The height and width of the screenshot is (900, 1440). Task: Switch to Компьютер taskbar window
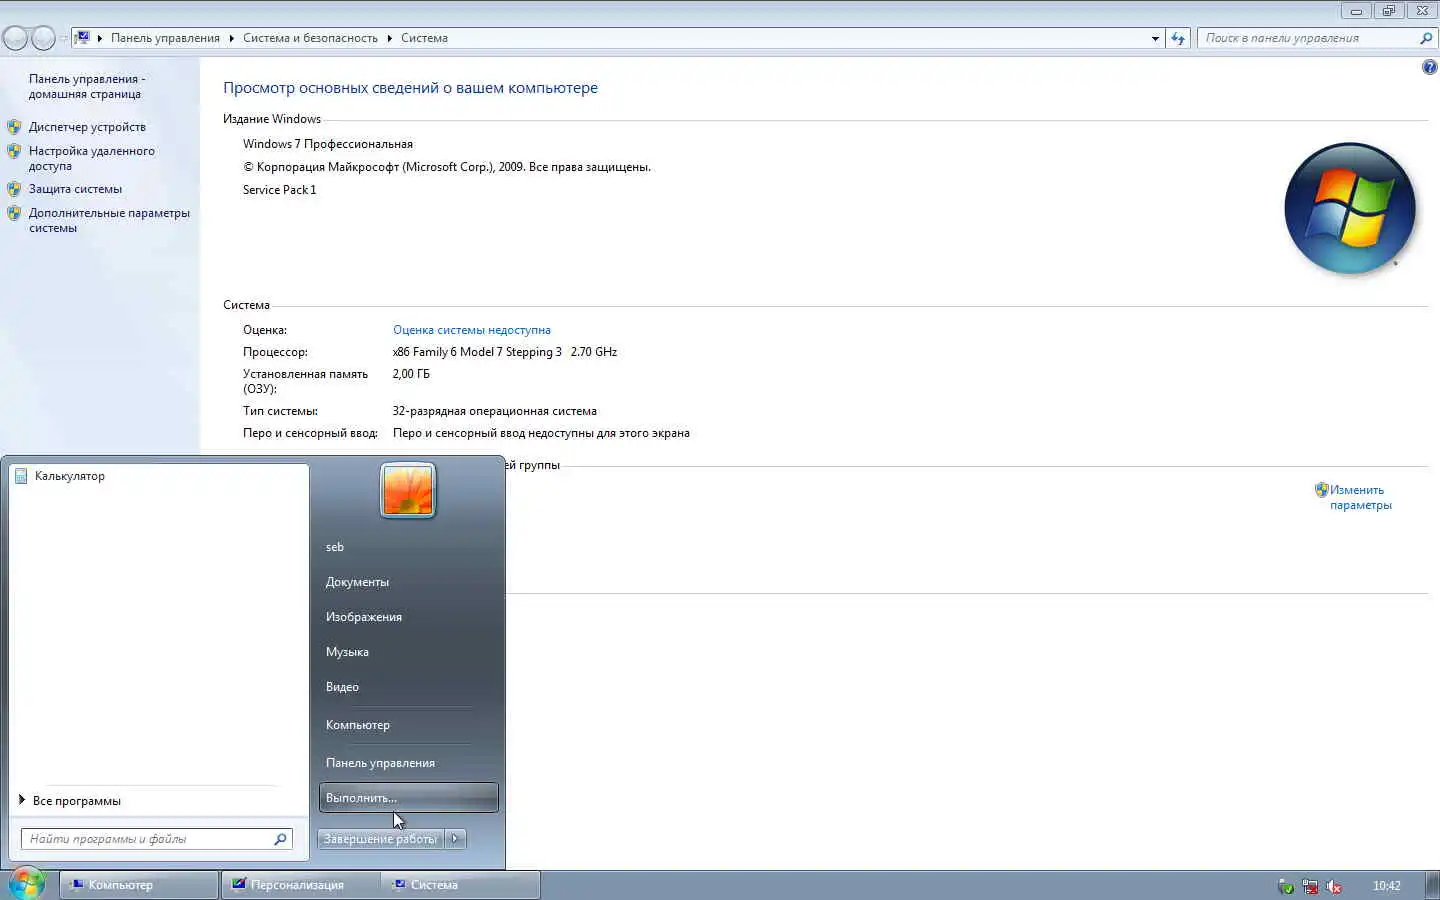[139, 885]
